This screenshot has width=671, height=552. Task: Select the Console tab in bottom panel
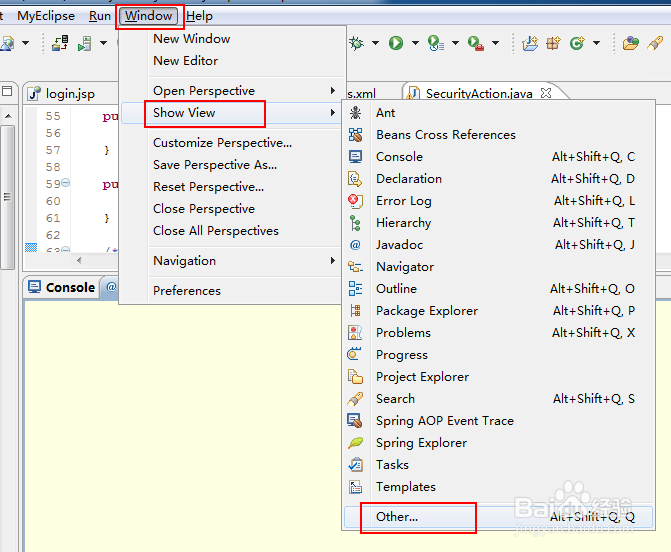pyautogui.click(x=62, y=287)
